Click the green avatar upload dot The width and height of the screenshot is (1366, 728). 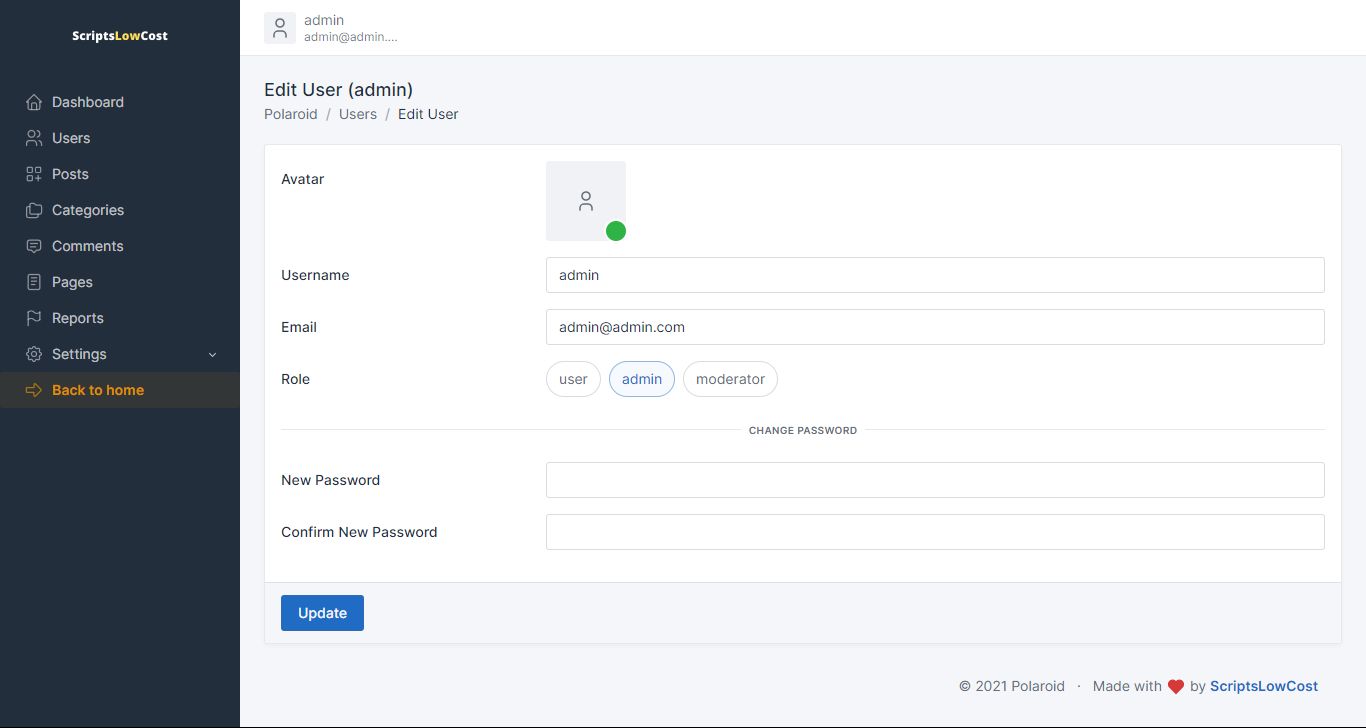click(x=616, y=231)
